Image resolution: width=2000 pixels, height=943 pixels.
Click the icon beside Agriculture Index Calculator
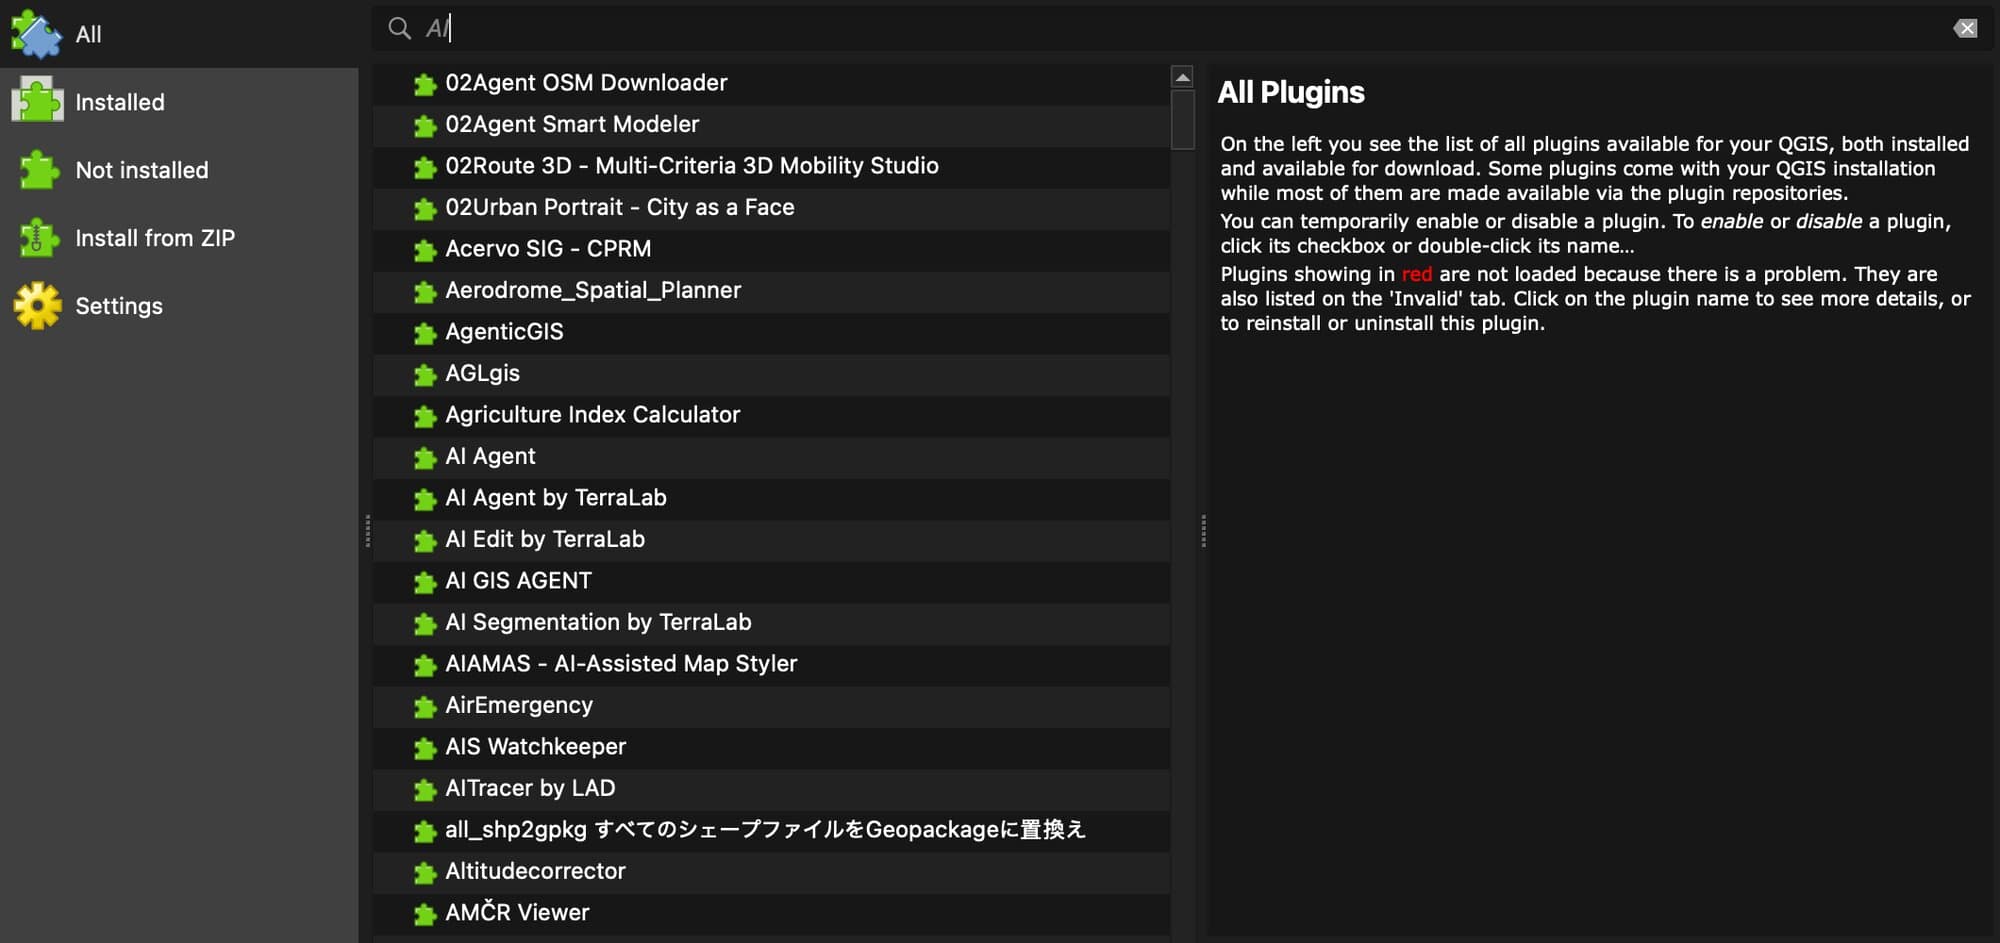pyautogui.click(x=425, y=416)
